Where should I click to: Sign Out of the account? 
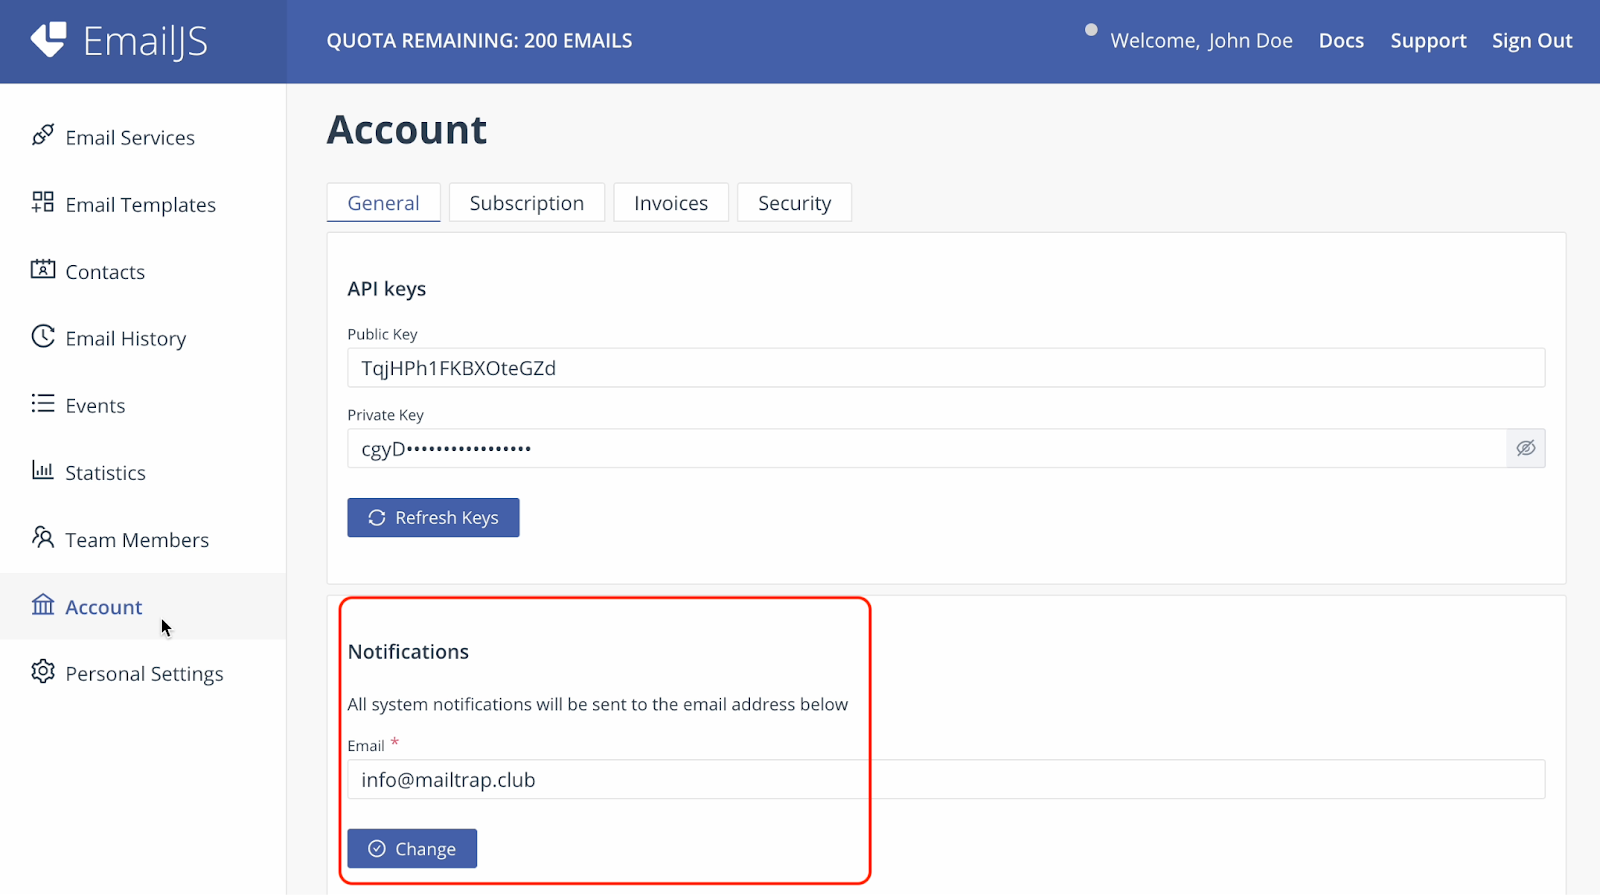click(x=1532, y=41)
